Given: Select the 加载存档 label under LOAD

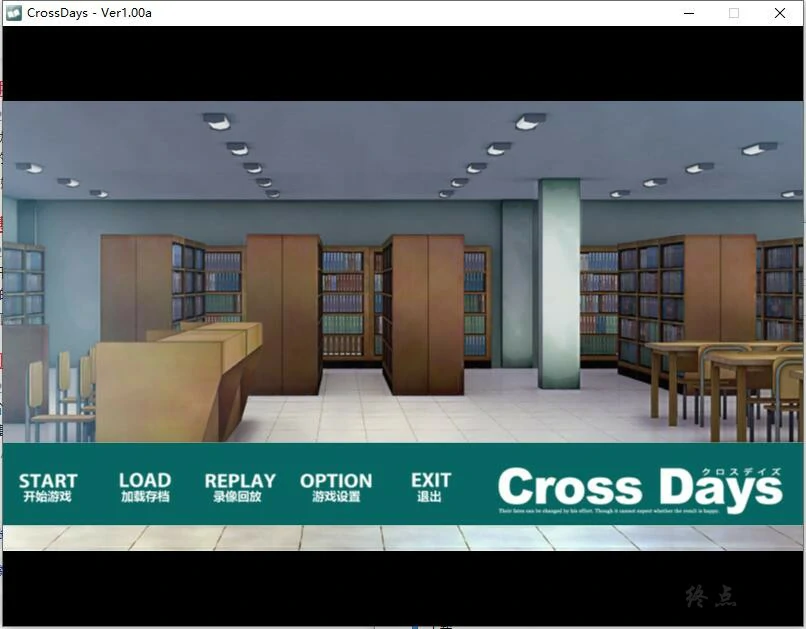Looking at the screenshot, I should 144,497.
